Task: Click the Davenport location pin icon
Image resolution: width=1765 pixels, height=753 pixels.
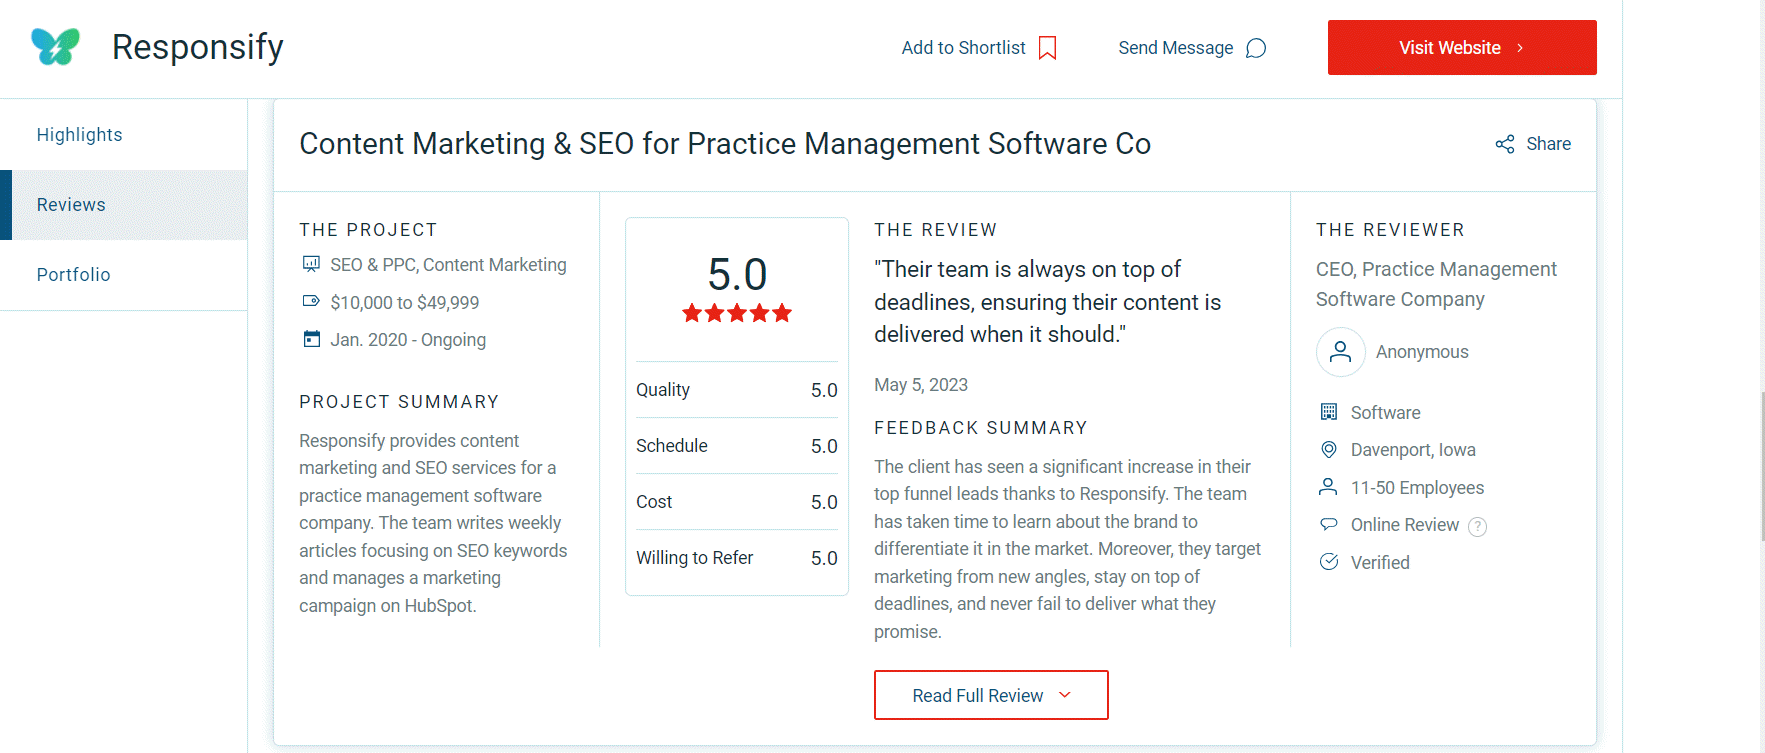Action: (x=1329, y=450)
